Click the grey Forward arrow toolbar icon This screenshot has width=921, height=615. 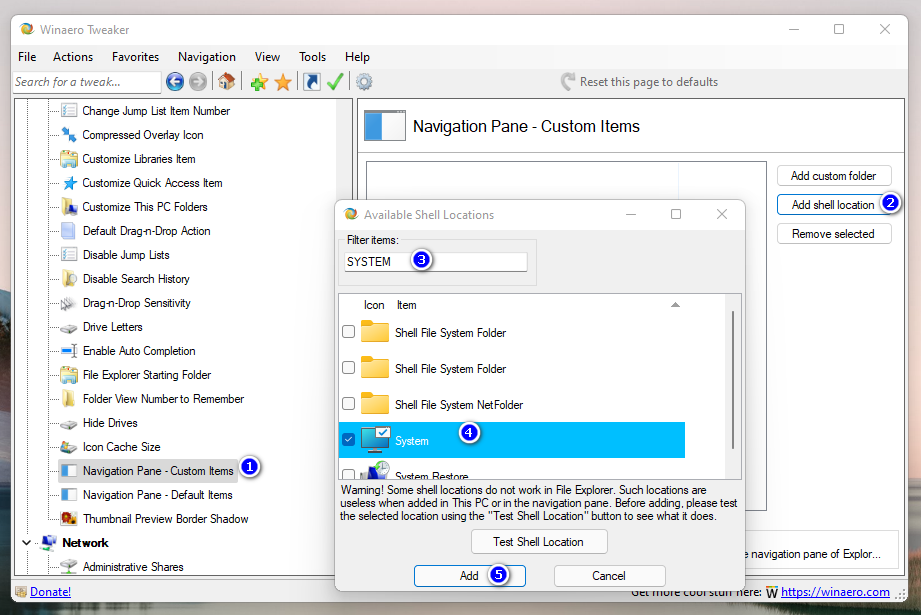tap(198, 82)
